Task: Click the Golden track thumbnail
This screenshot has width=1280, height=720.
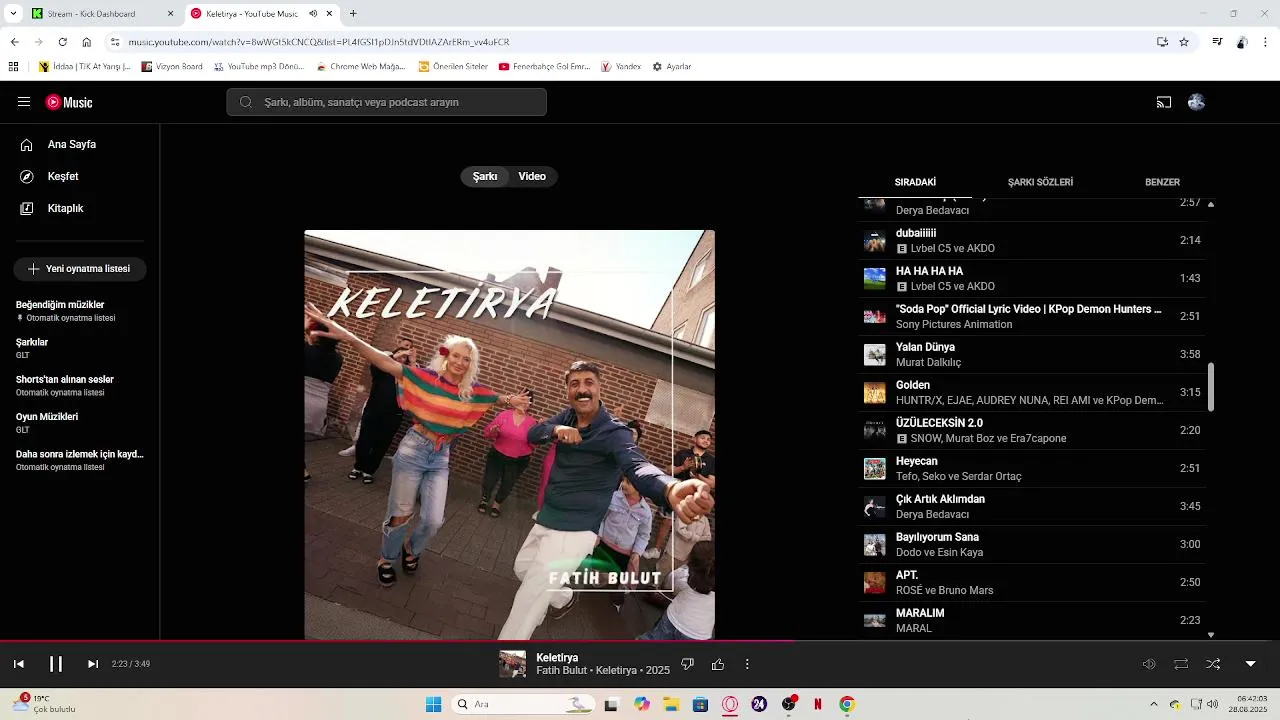Action: (x=875, y=393)
